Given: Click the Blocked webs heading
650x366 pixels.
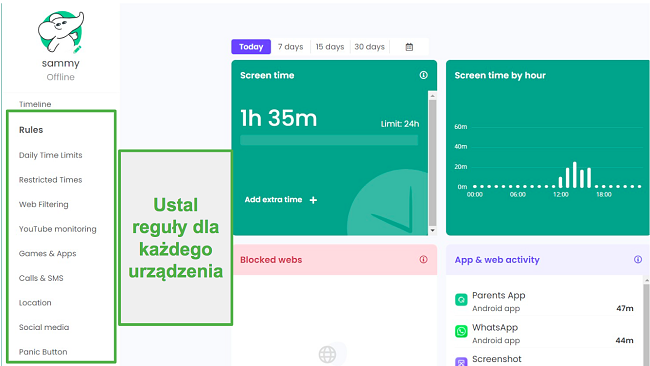Looking at the screenshot, I should point(271,260).
